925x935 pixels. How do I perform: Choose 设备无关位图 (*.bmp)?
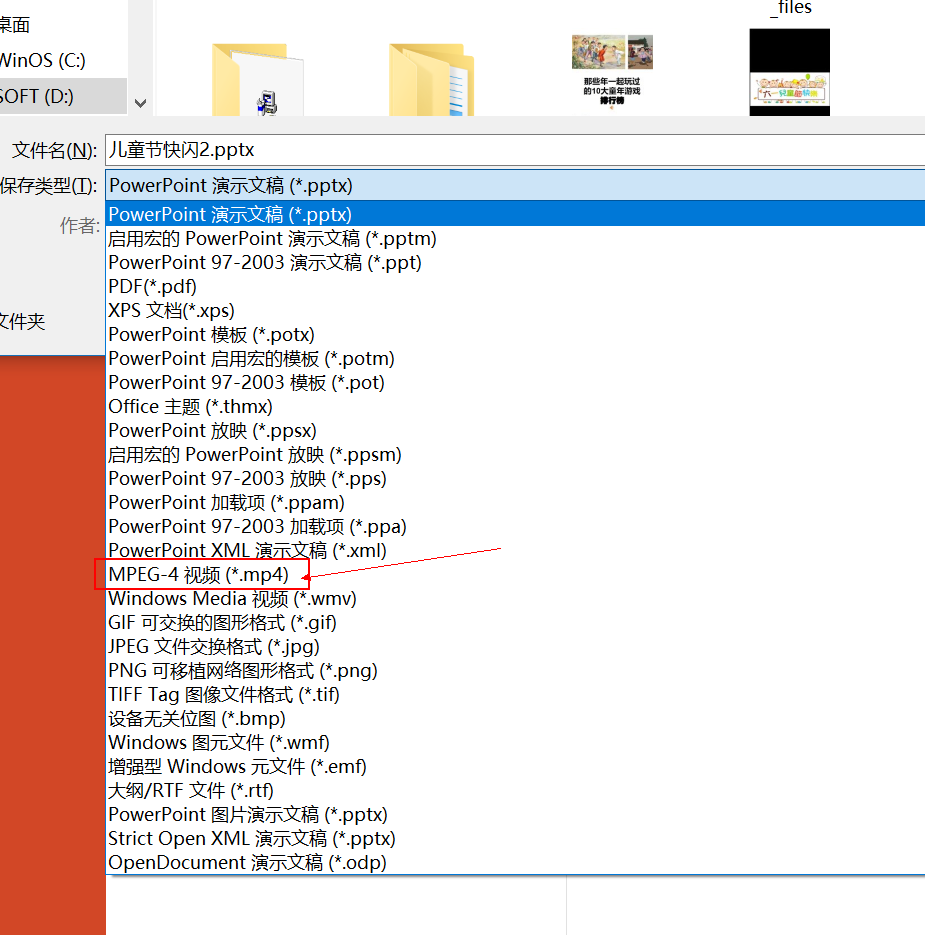pyautogui.click(x=515, y=719)
